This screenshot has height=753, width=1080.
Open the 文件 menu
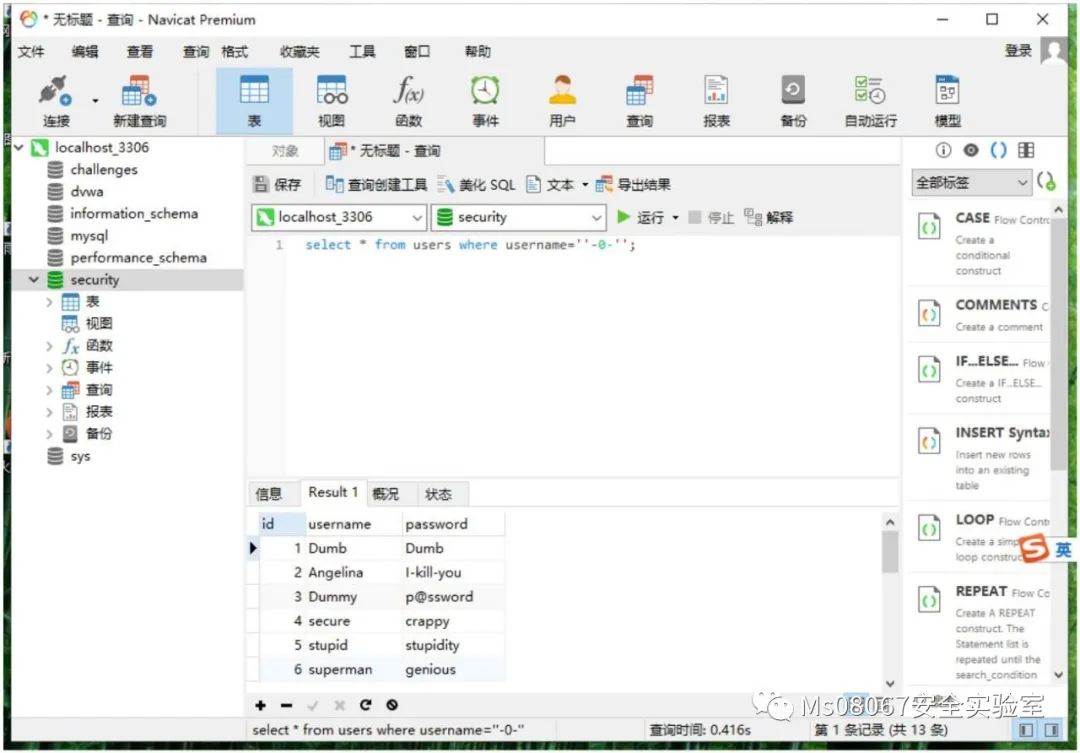click(x=30, y=51)
